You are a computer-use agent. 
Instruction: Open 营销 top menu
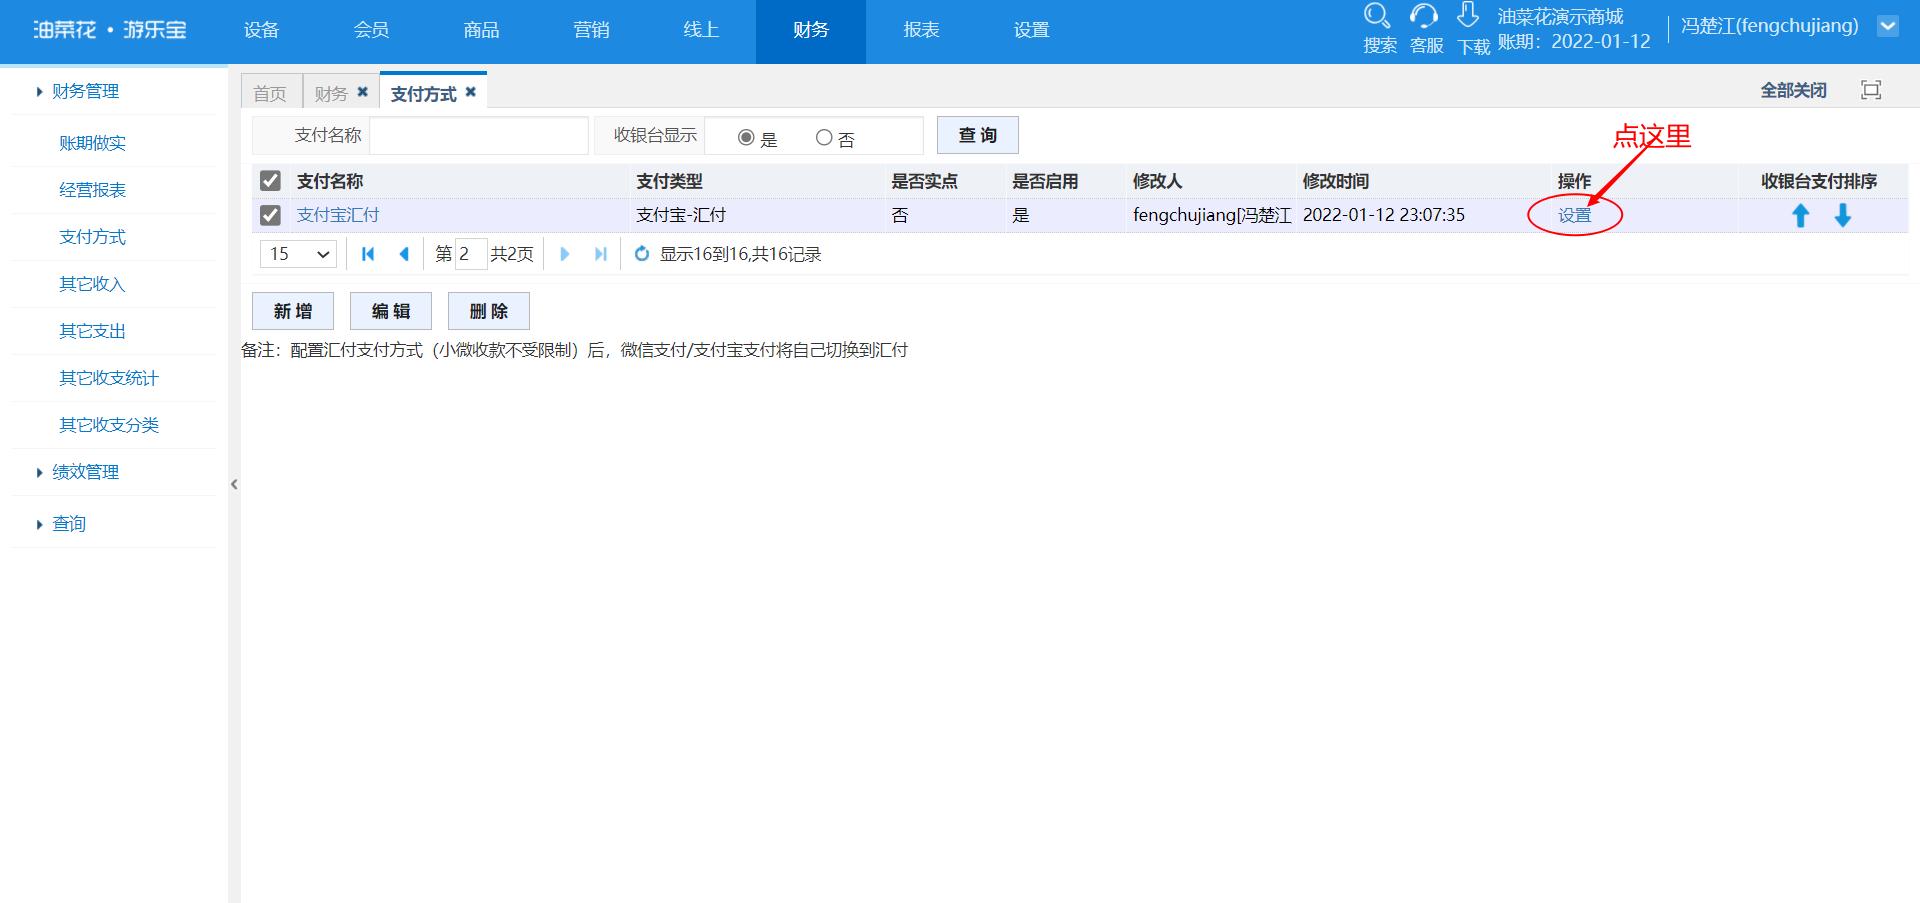pyautogui.click(x=591, y=31)
